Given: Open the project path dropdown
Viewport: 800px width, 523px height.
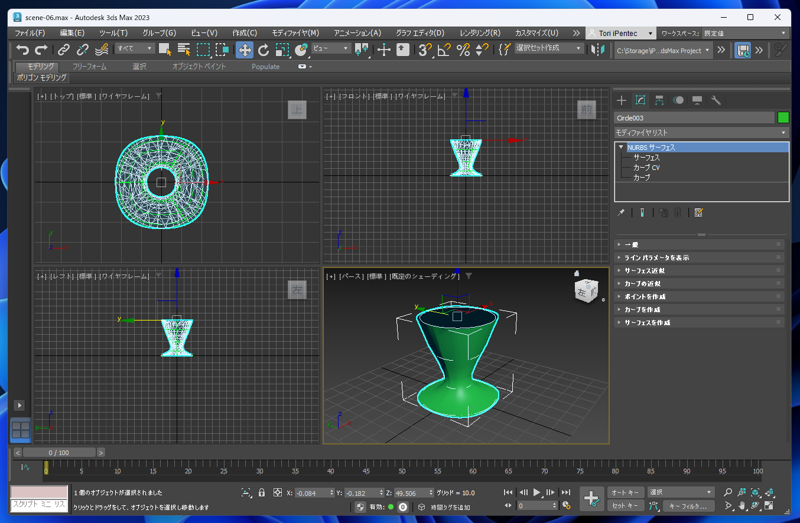Looking at the screenshot, I should click(662, 51).
